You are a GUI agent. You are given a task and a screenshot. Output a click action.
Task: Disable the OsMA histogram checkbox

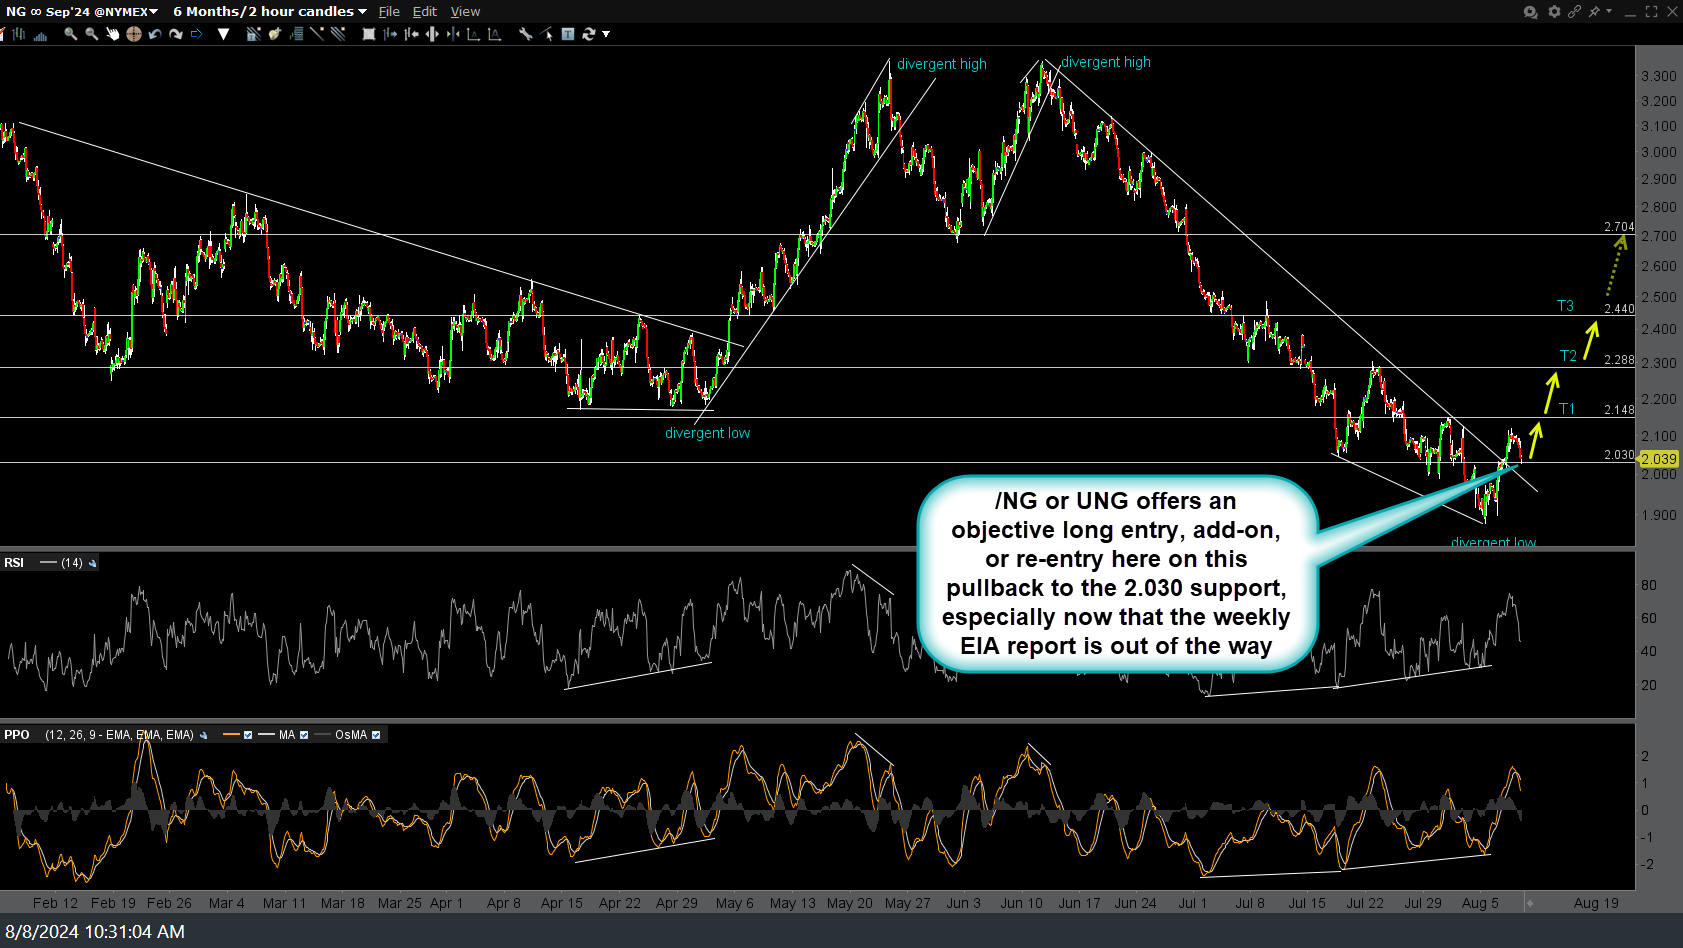click(376, 735)
